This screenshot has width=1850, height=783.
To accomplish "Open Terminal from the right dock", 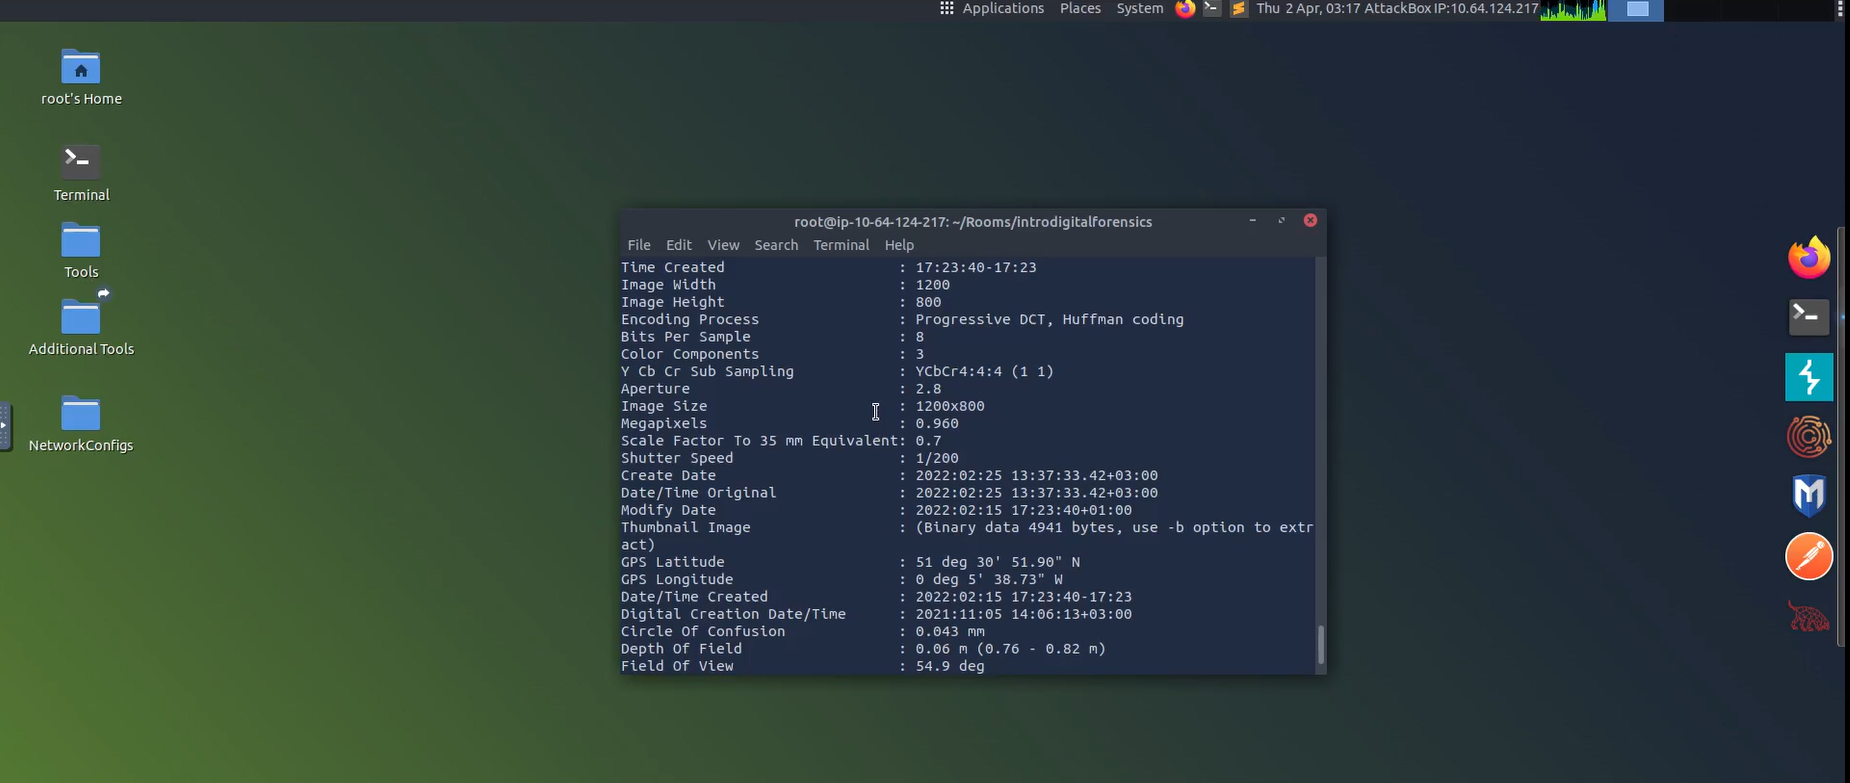I will (1809, 317).
